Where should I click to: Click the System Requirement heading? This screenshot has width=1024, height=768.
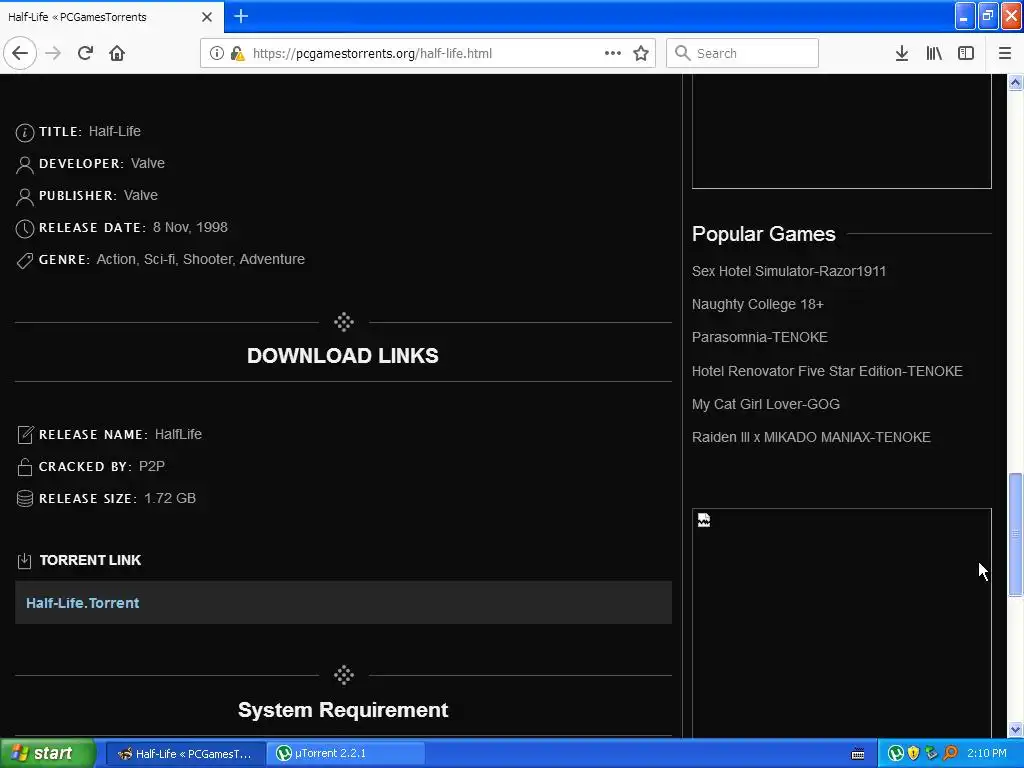(343, 710)
